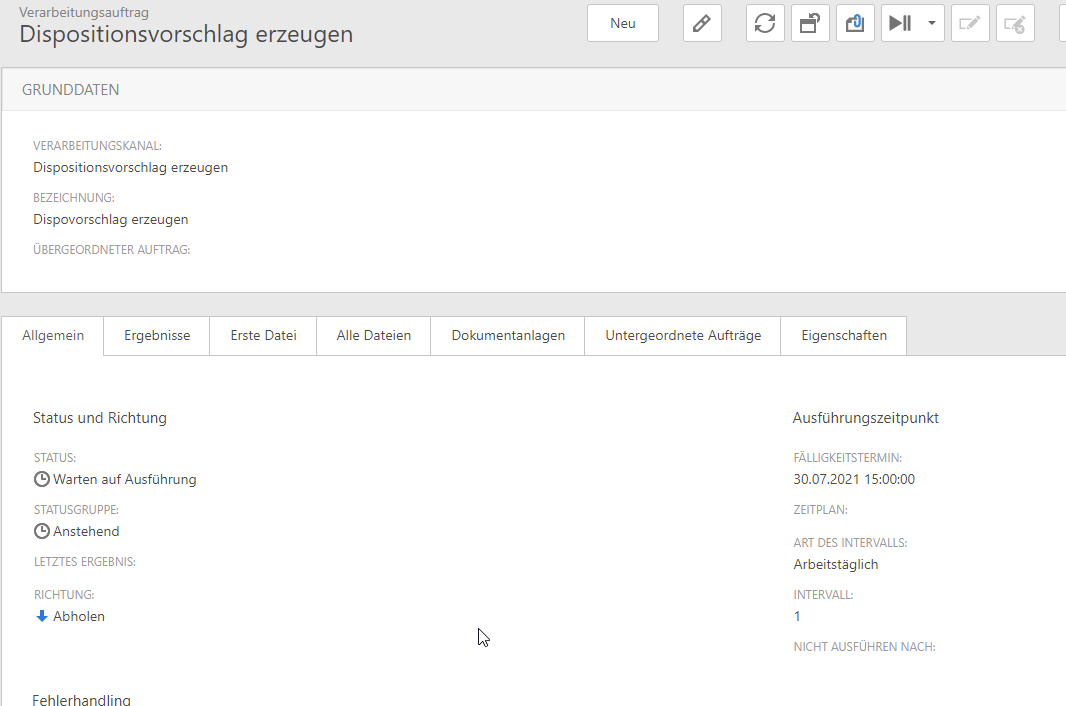The image size is (1066, 706).
Task: Click the Neu button
Action: [x=622, y=23]
